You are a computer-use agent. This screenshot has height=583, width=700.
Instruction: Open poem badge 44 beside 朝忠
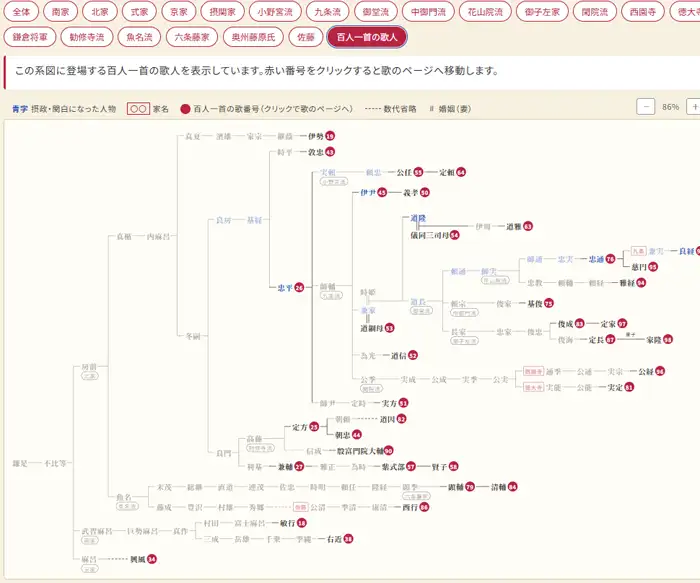click(357, 435)
